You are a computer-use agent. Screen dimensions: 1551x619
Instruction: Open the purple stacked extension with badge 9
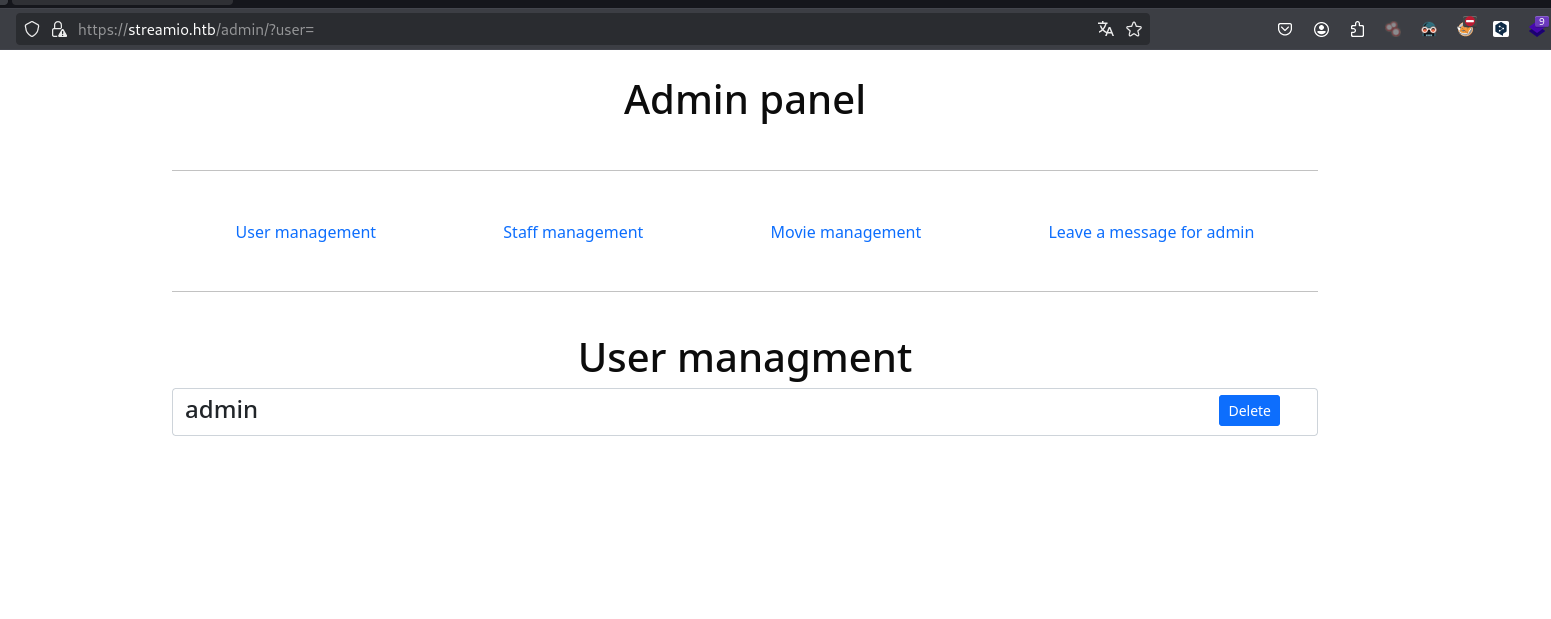(x=1537, y=28)
